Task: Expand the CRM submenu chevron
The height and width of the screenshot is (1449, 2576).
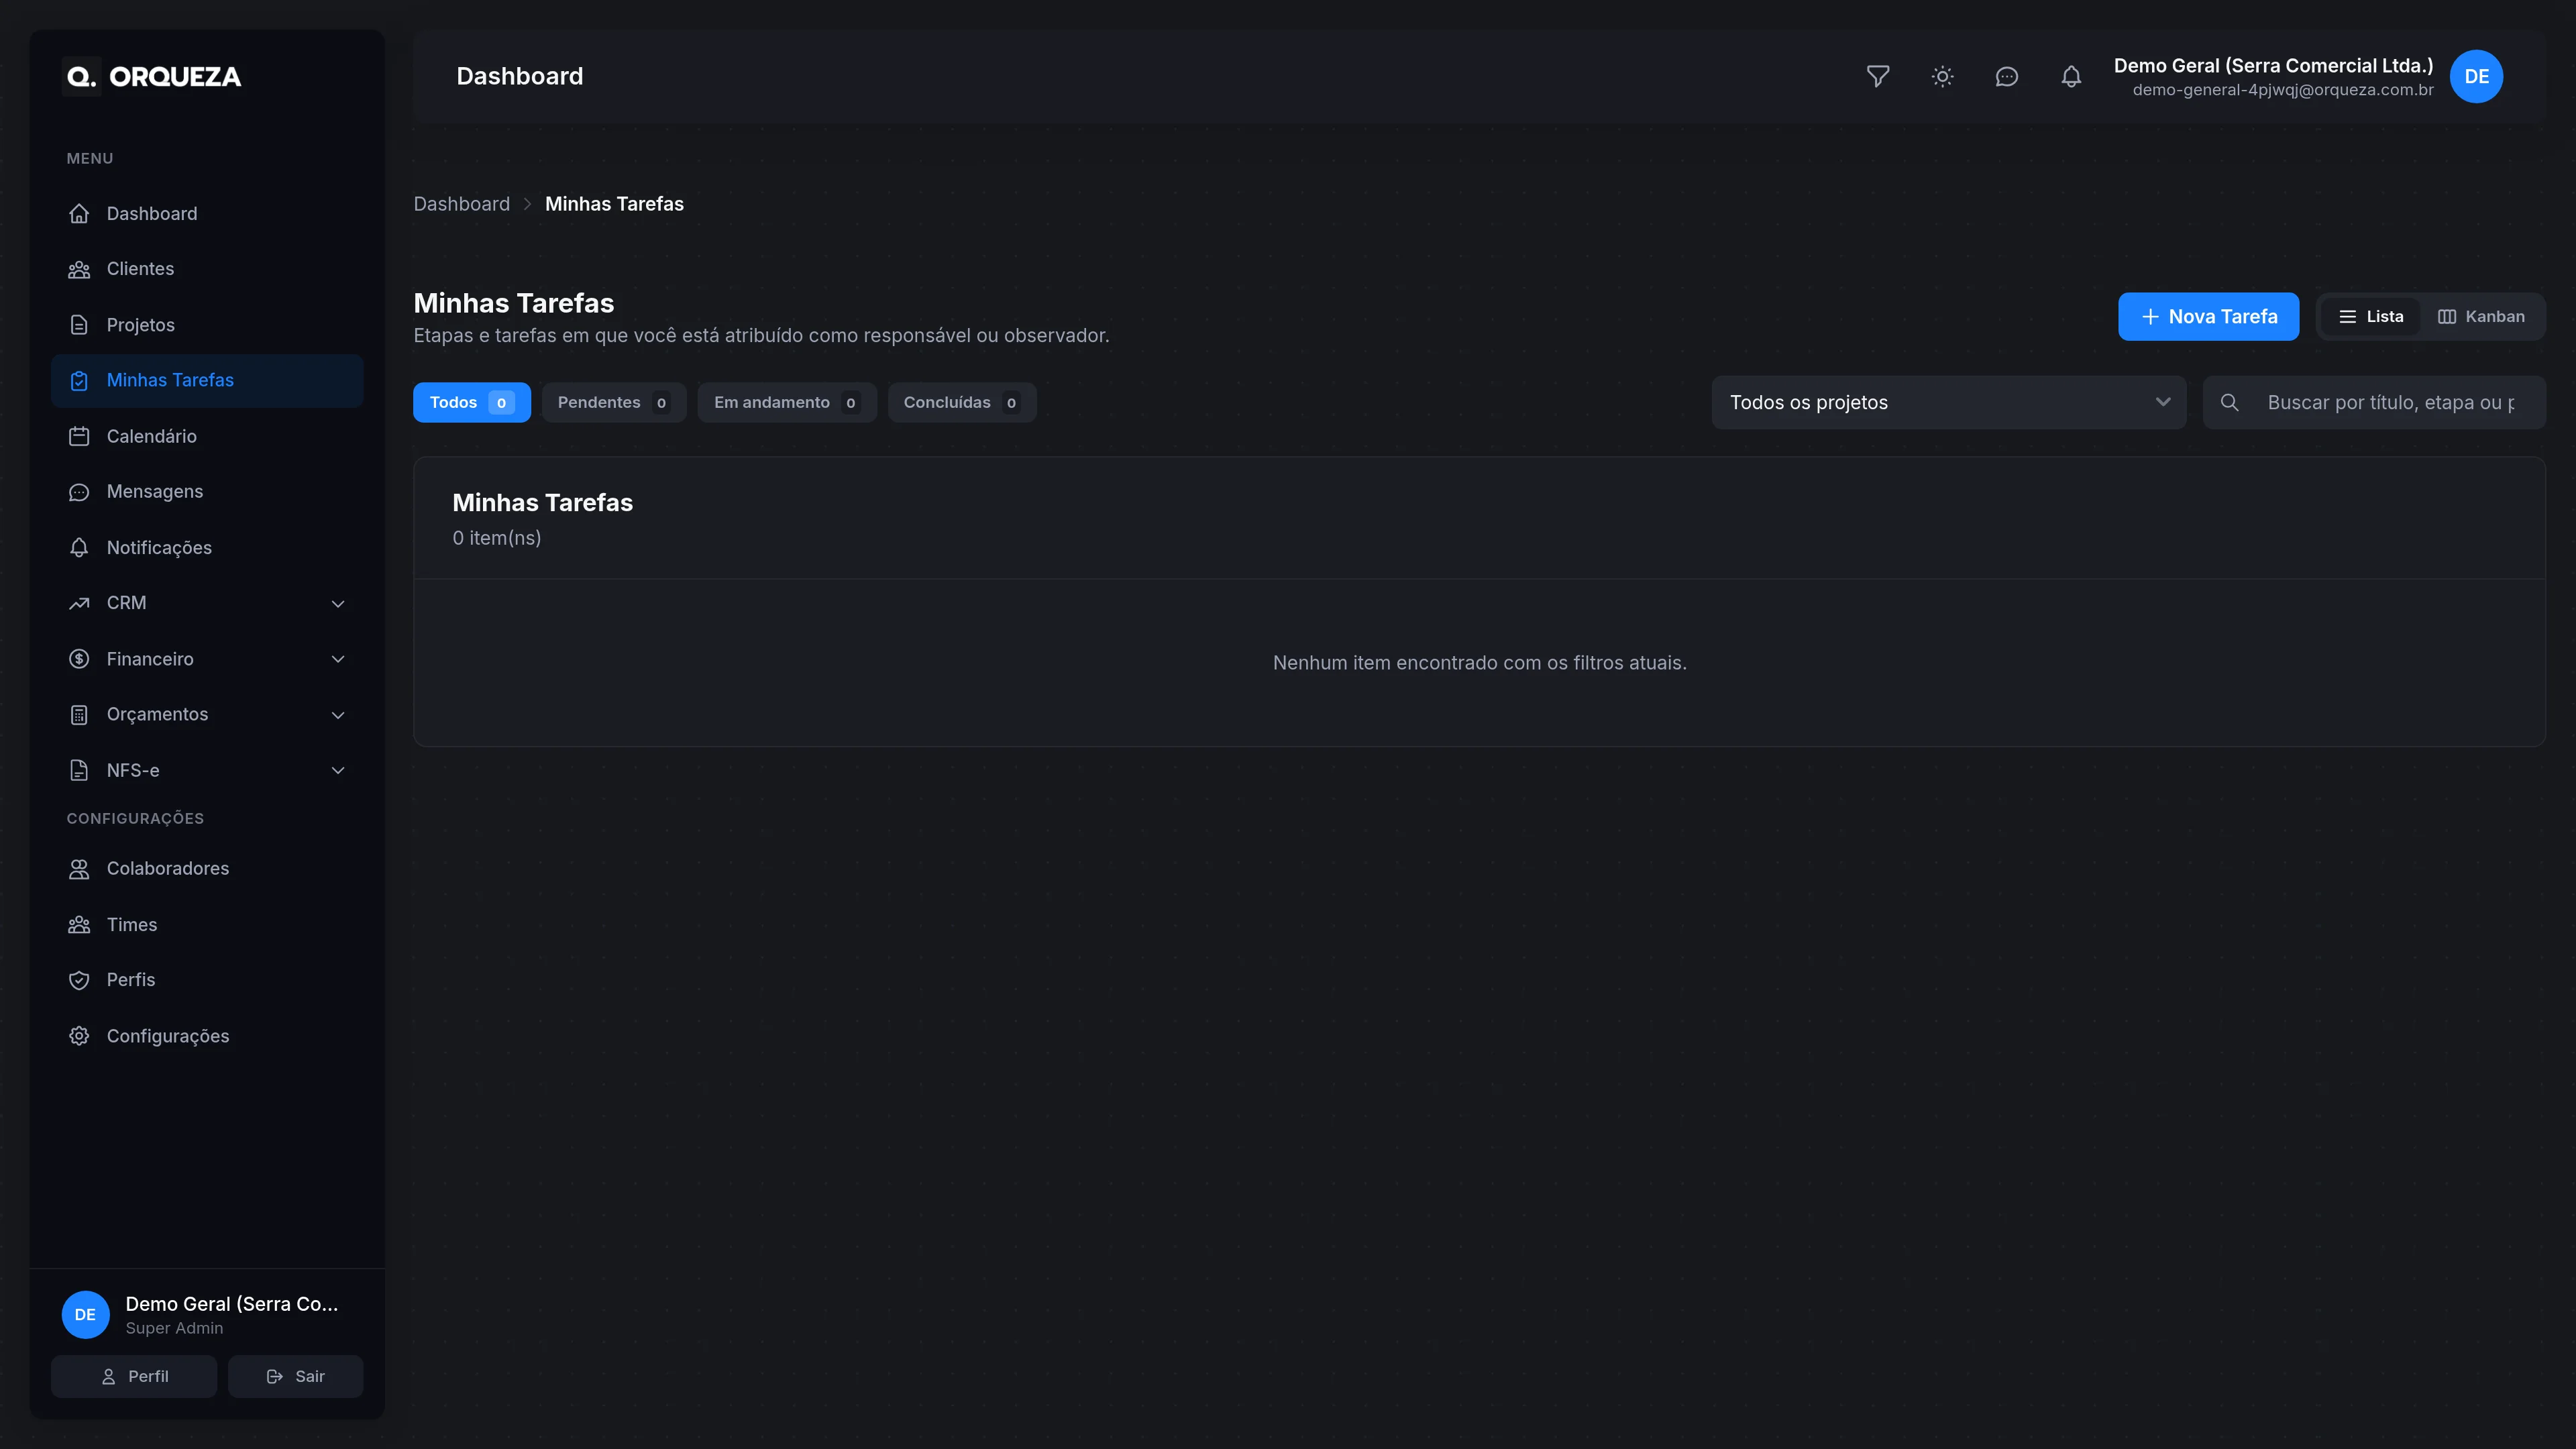Action: point(338,603)
